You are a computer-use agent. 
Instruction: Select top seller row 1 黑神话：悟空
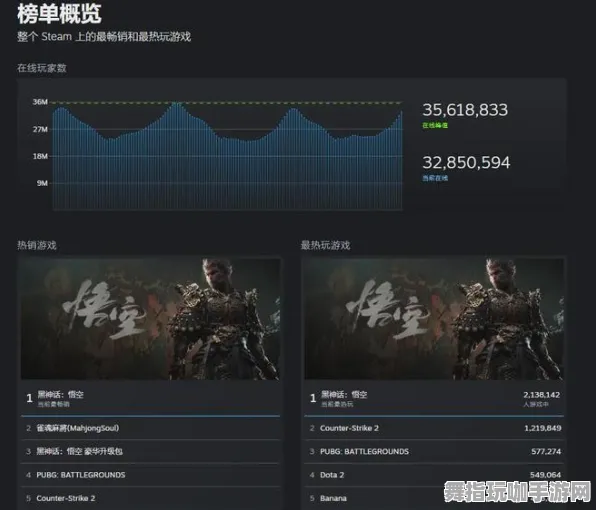pos(150,398)
